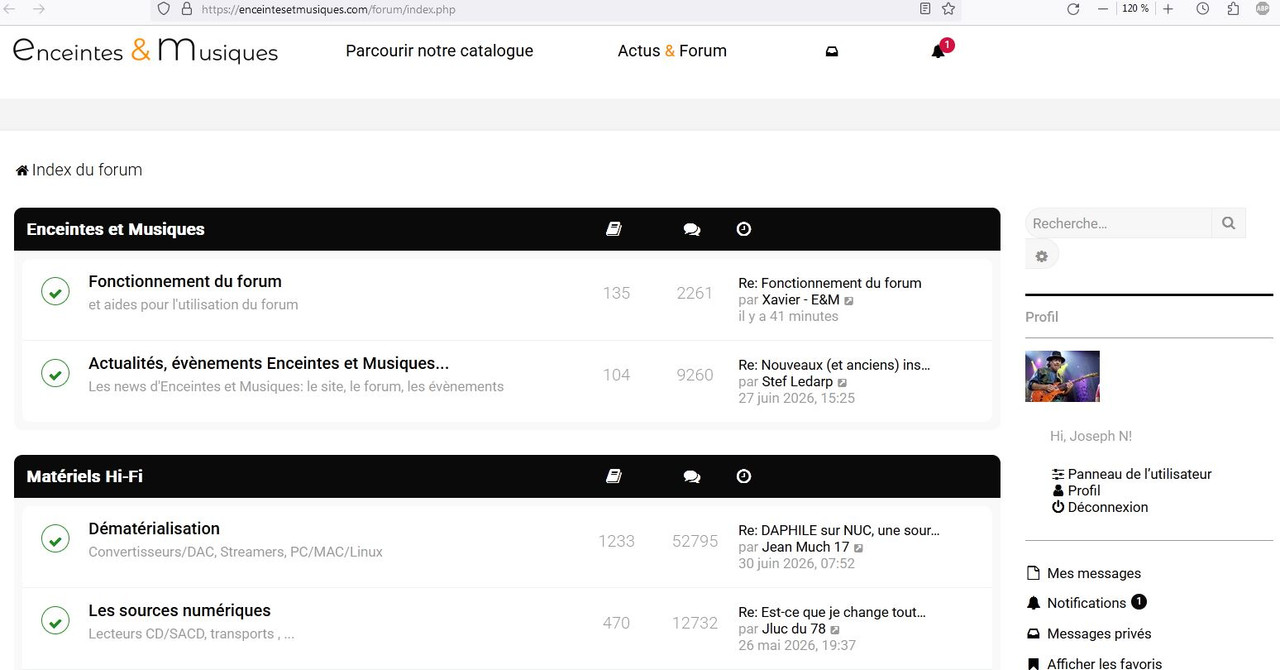This screenshot has width=1280, height=670.
Task: Open advanced search gear icon
Action: (x=1041, y=256)
